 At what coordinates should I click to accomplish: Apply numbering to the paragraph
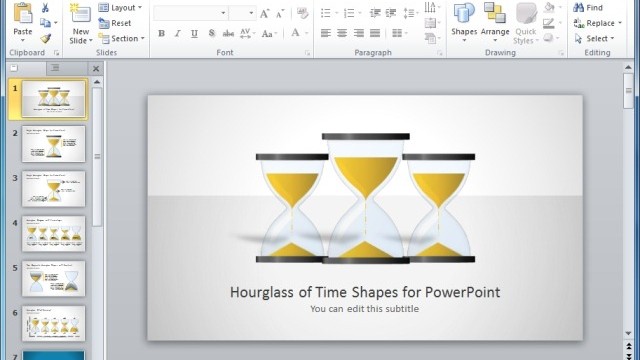point(349,13)
